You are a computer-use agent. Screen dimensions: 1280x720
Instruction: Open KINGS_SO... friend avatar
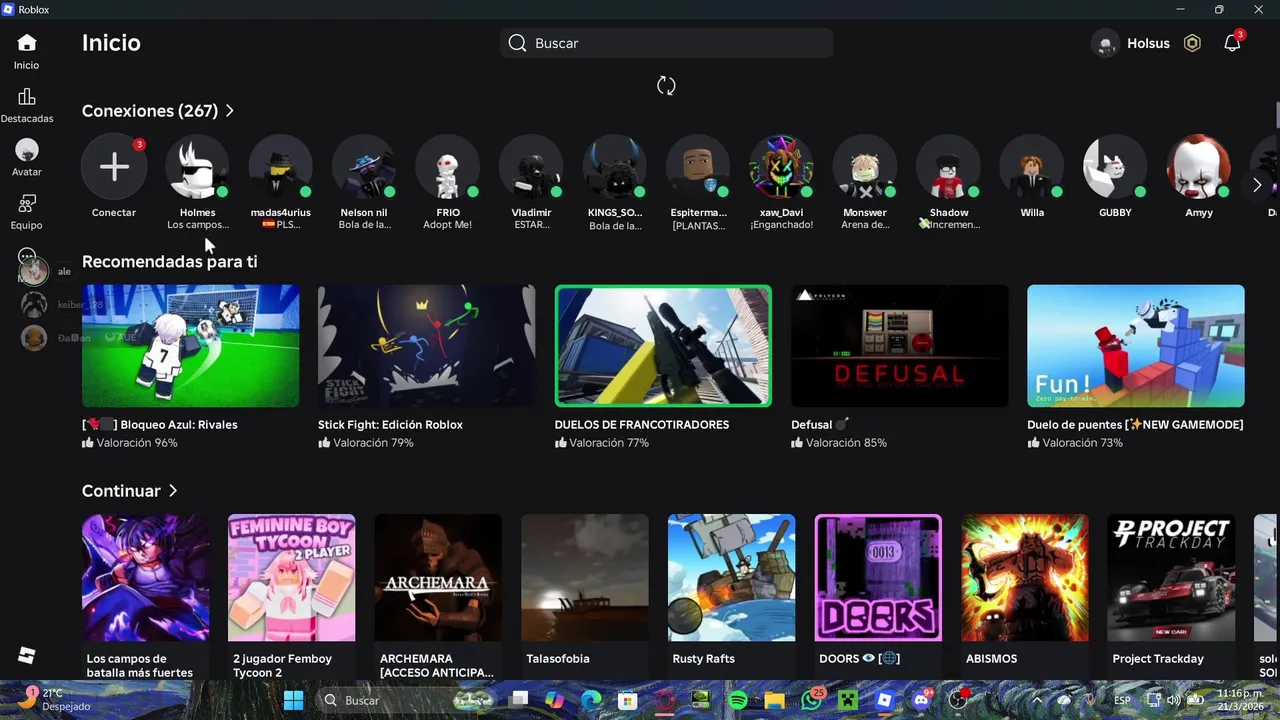click(615, 166)
